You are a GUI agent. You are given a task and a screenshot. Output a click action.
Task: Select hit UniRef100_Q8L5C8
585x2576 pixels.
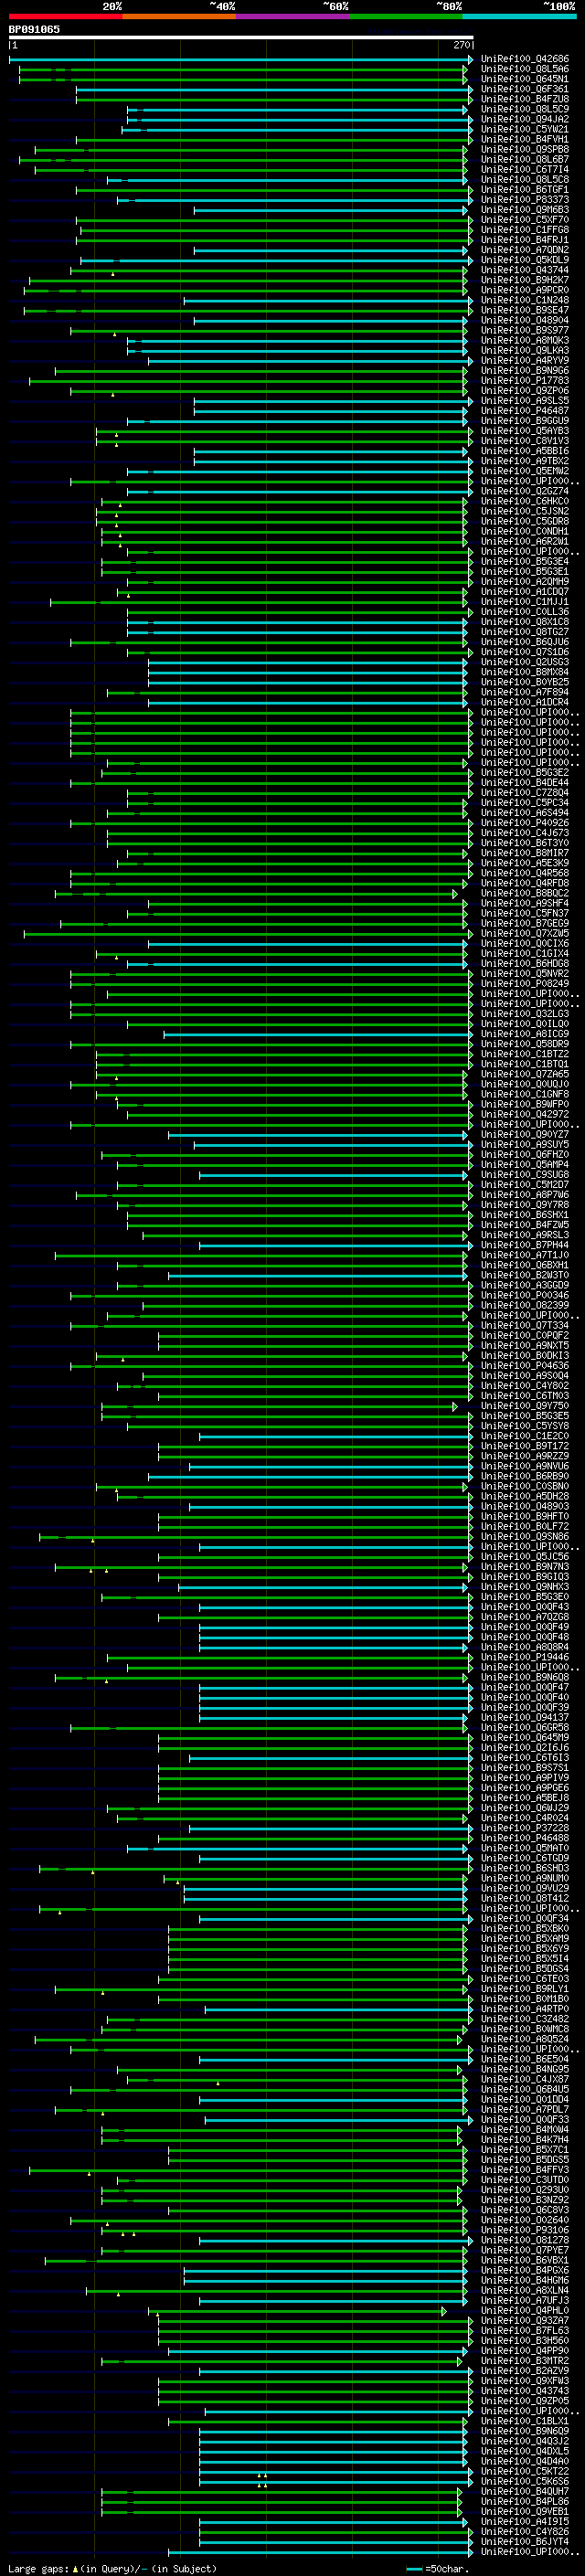click(525, 179)
